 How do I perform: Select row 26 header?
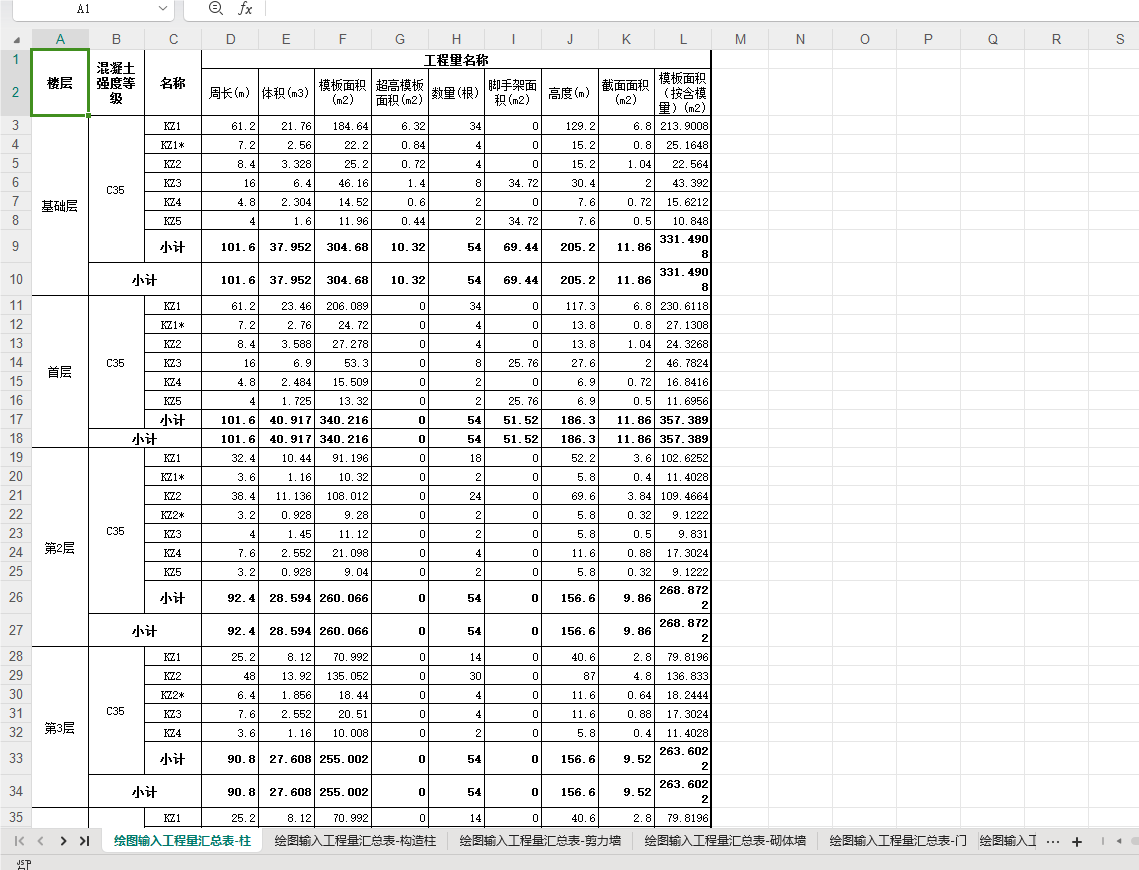coord(15,598)
